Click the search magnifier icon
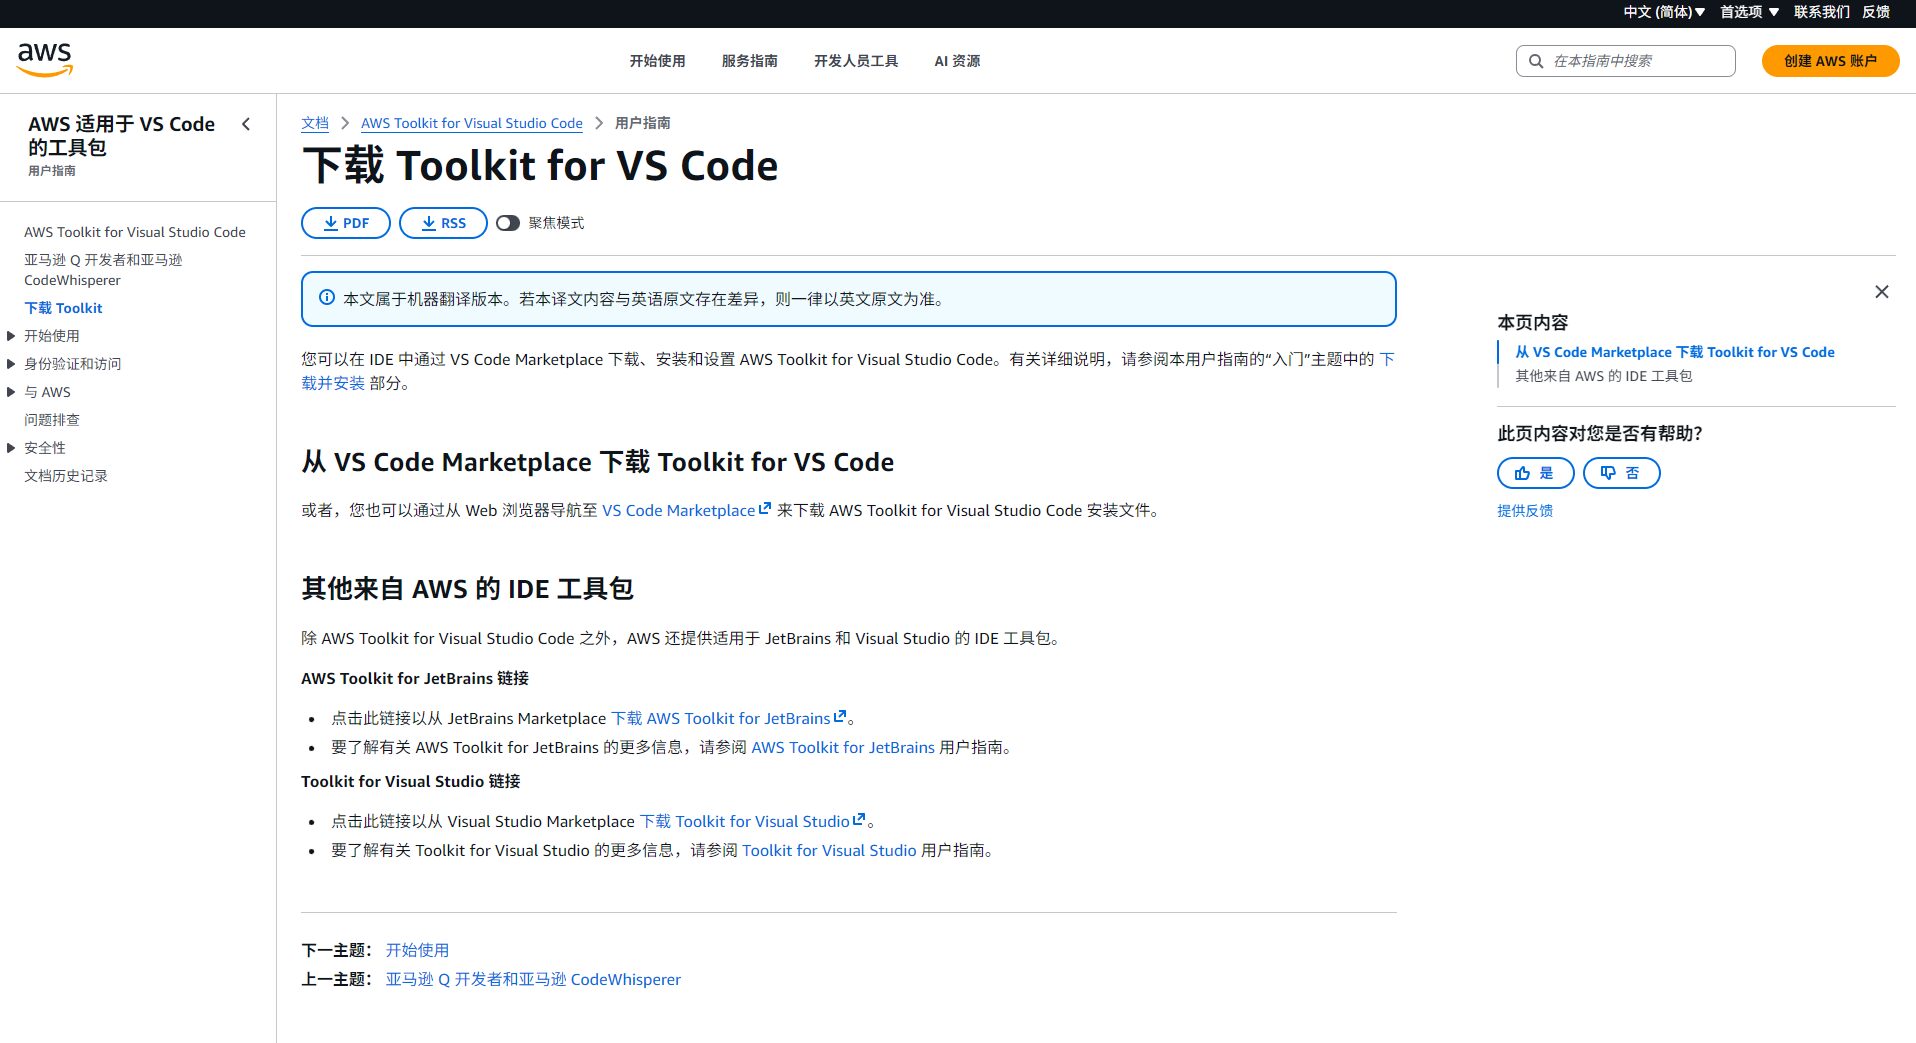Viewport: 1916px width, 1043px height. pyautogui.click(x=1537, y=61)
